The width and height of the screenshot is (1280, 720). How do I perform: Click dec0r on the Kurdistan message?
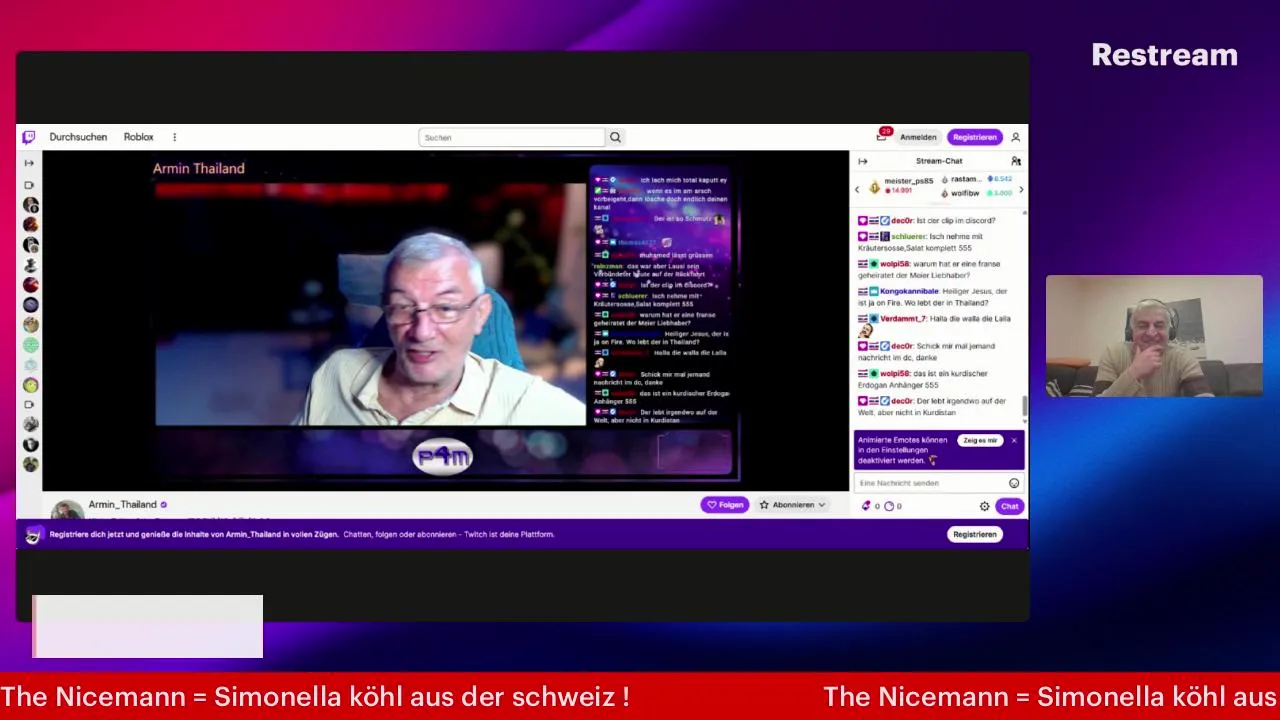pos(902,401)
